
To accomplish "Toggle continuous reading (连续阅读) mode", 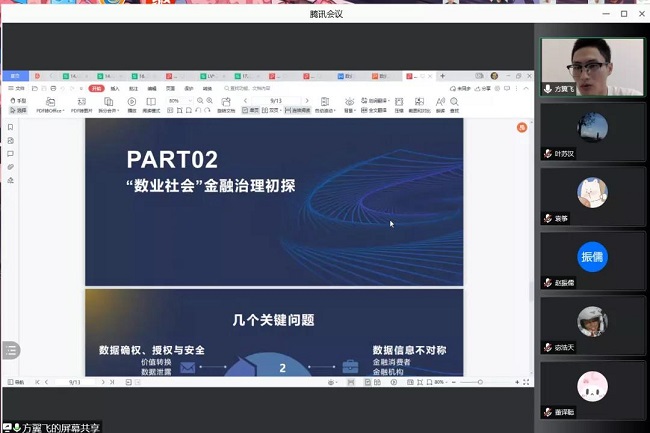I will (x=297, y=110).
